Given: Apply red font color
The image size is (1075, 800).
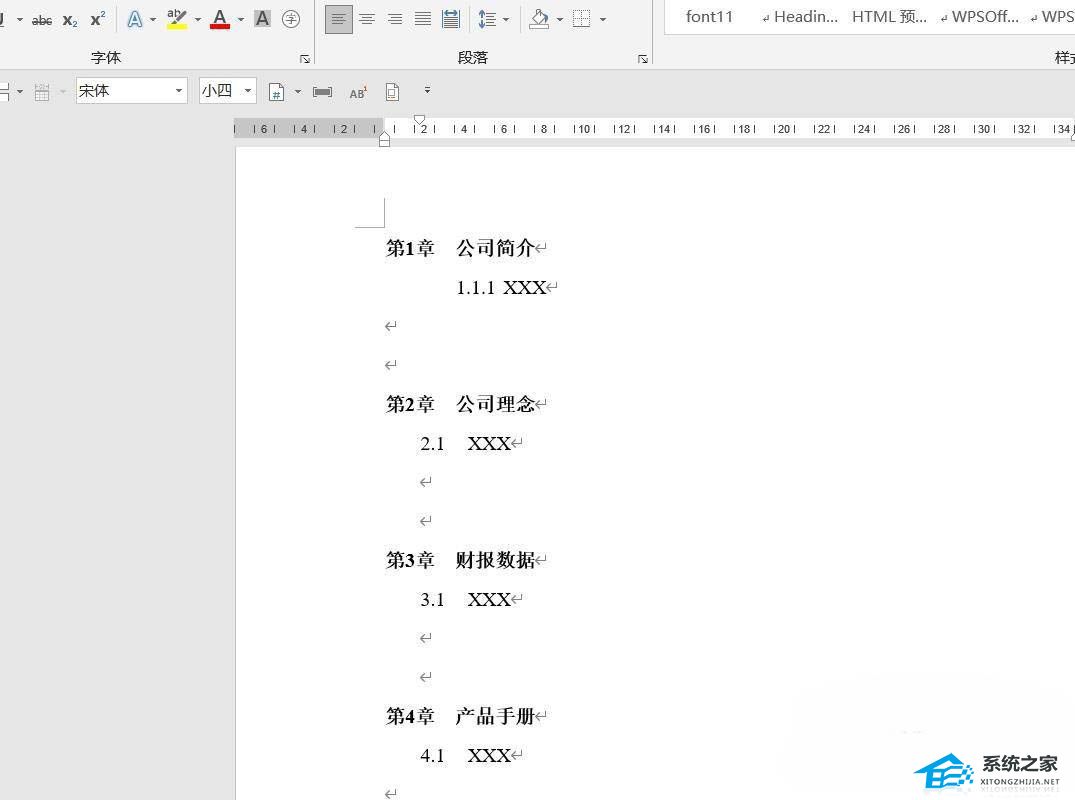Looking at the screenshot, I should click(219, 19).
